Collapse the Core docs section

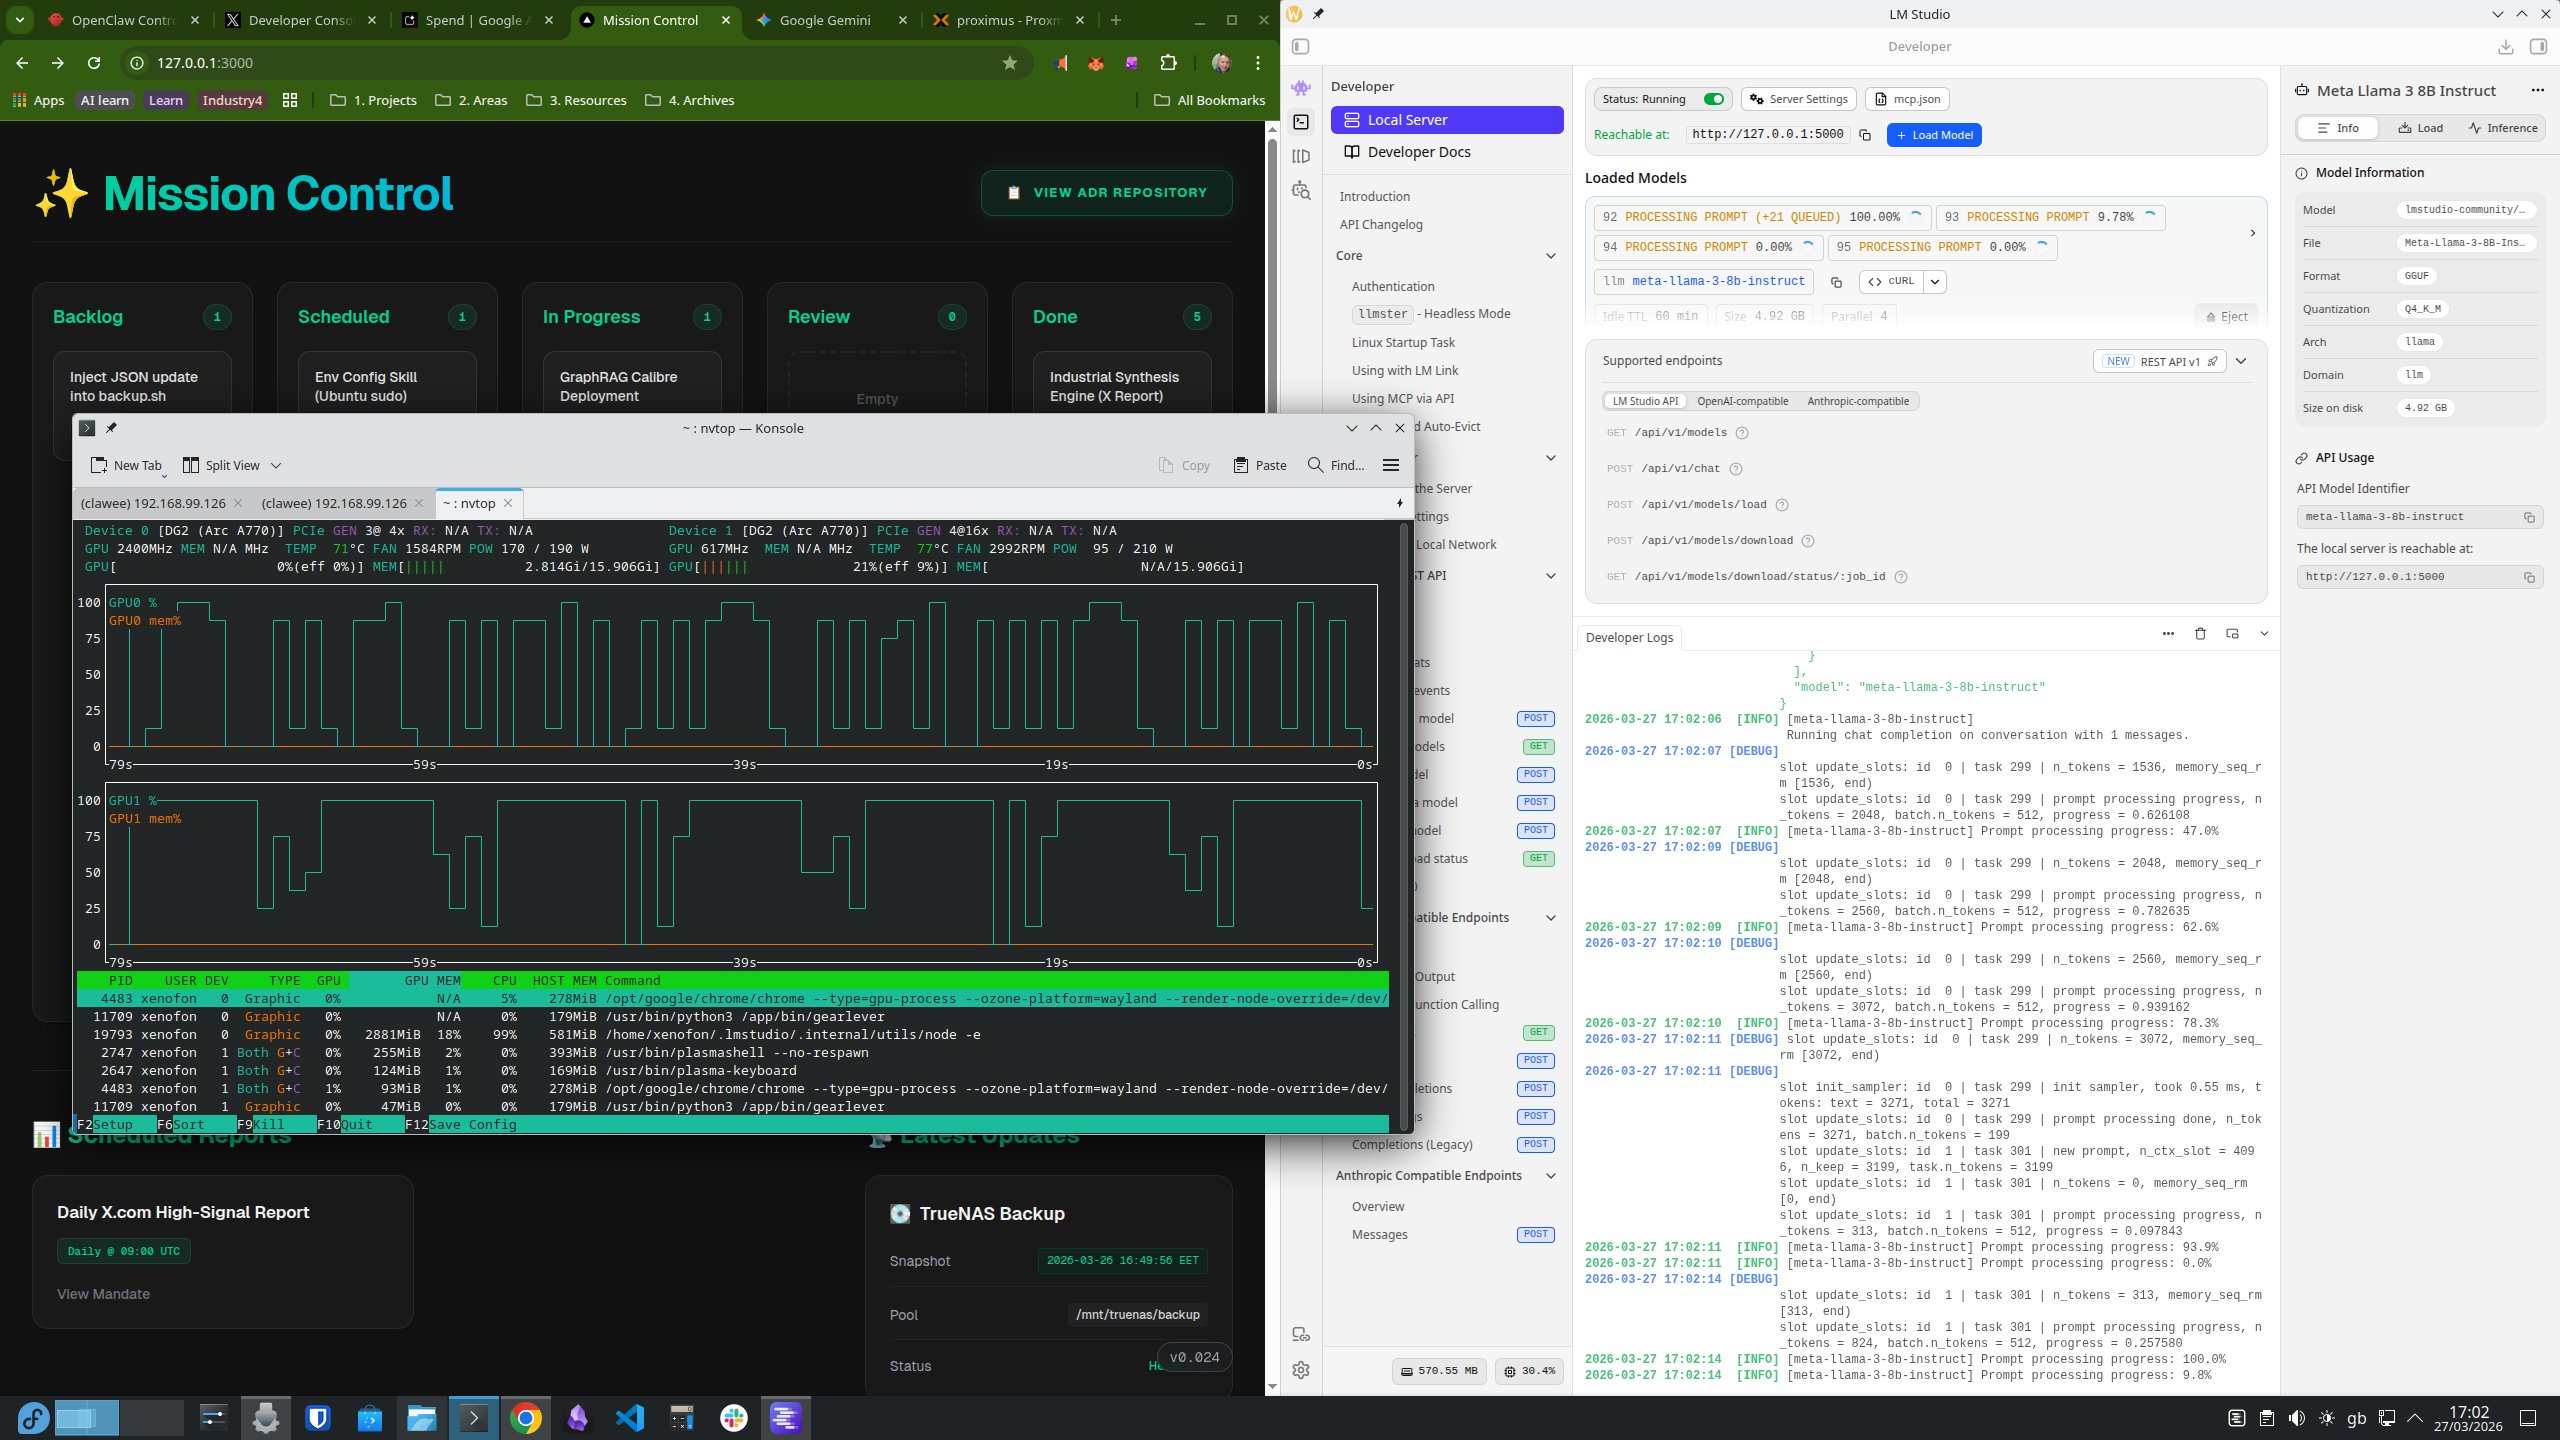(1550, 256)
